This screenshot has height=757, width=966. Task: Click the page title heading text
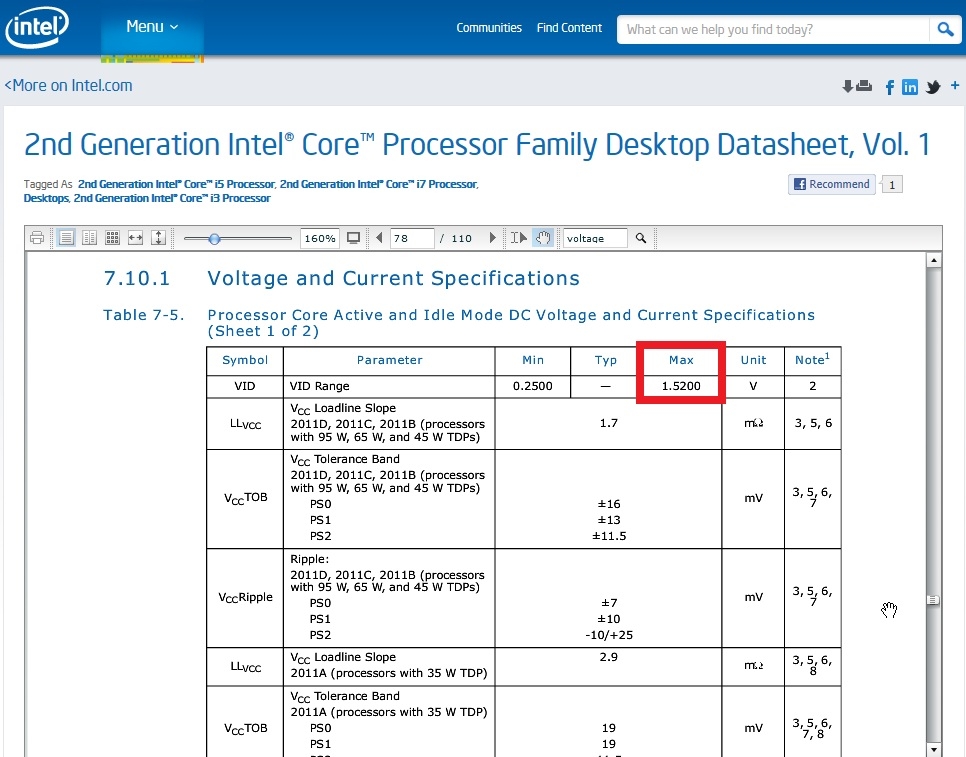pos(477,144)
